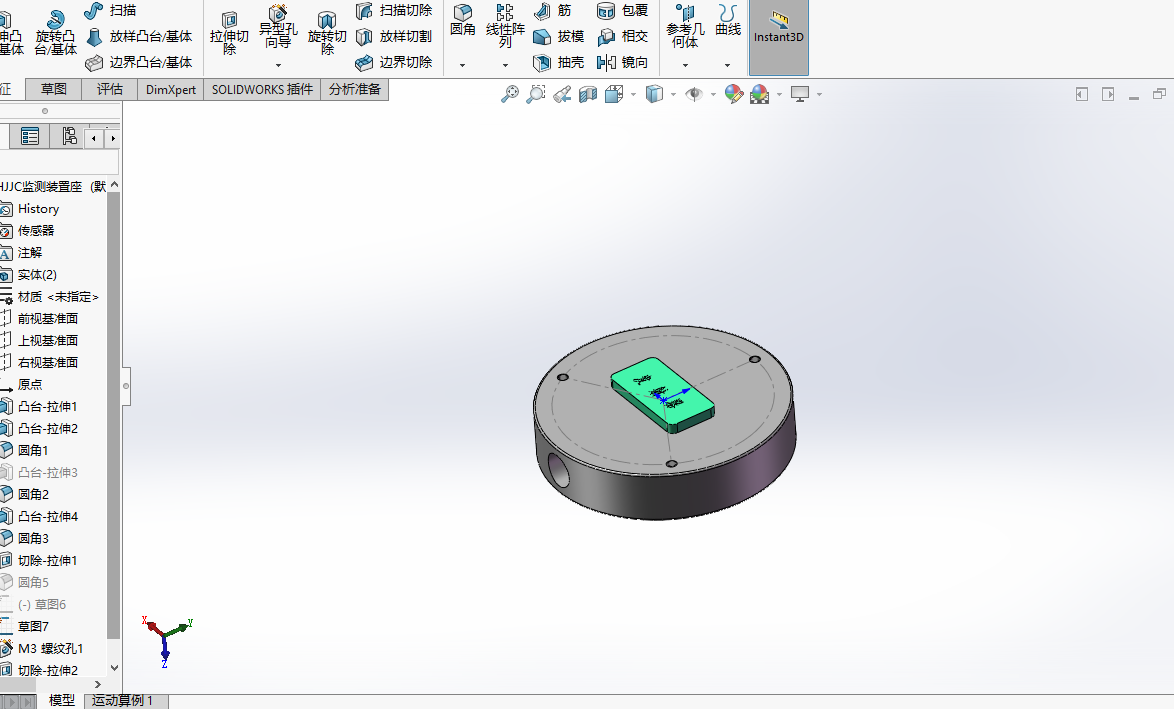Click the Display Style icon
1174x709 pixels.
coord(654,94)
